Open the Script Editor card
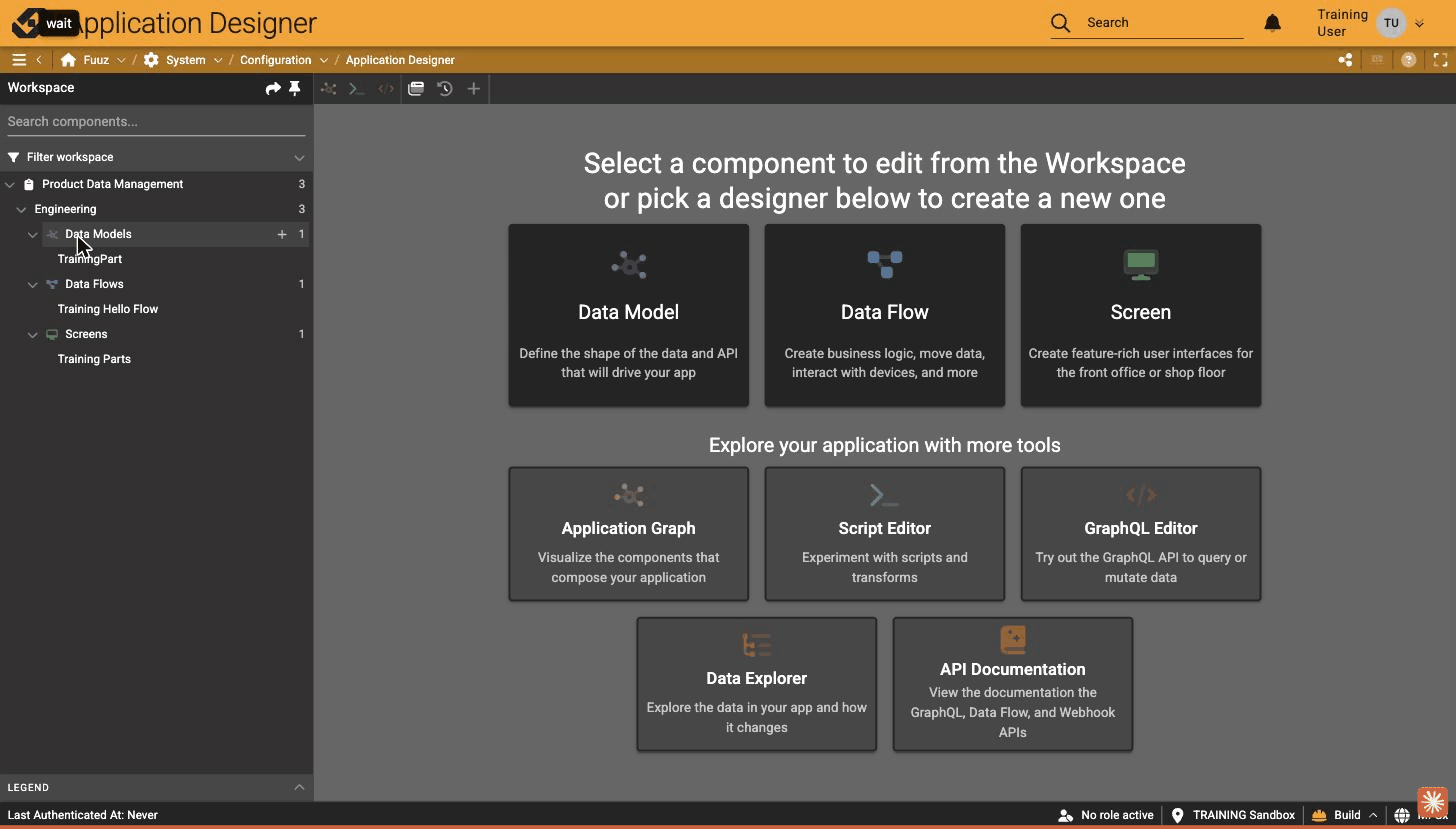Viewport: 1456px width, 829px height. (885, 534)
